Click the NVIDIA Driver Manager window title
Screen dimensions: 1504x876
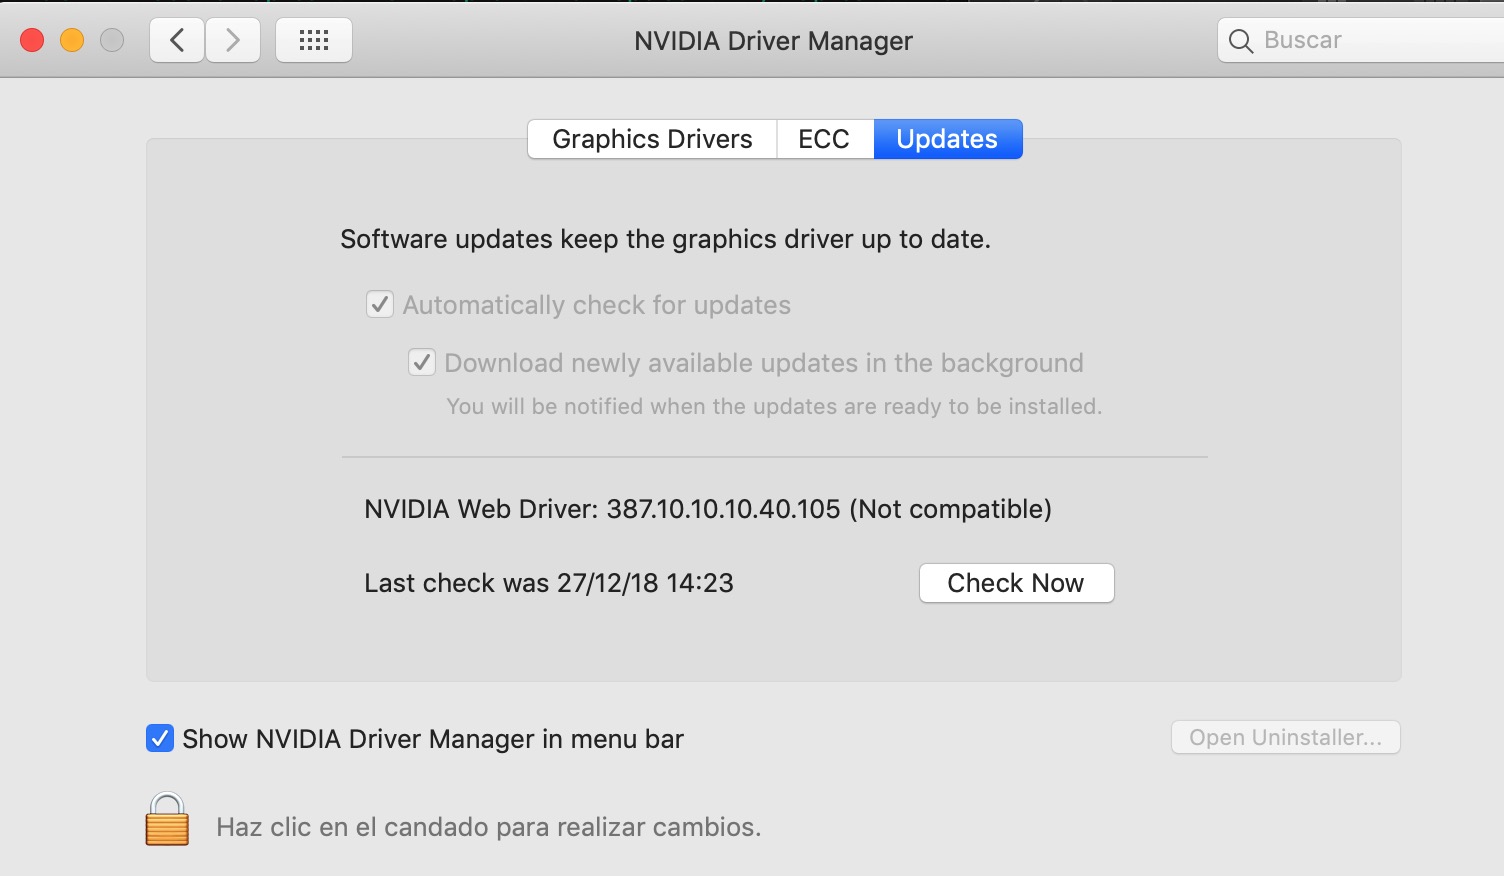coord(773,41)
